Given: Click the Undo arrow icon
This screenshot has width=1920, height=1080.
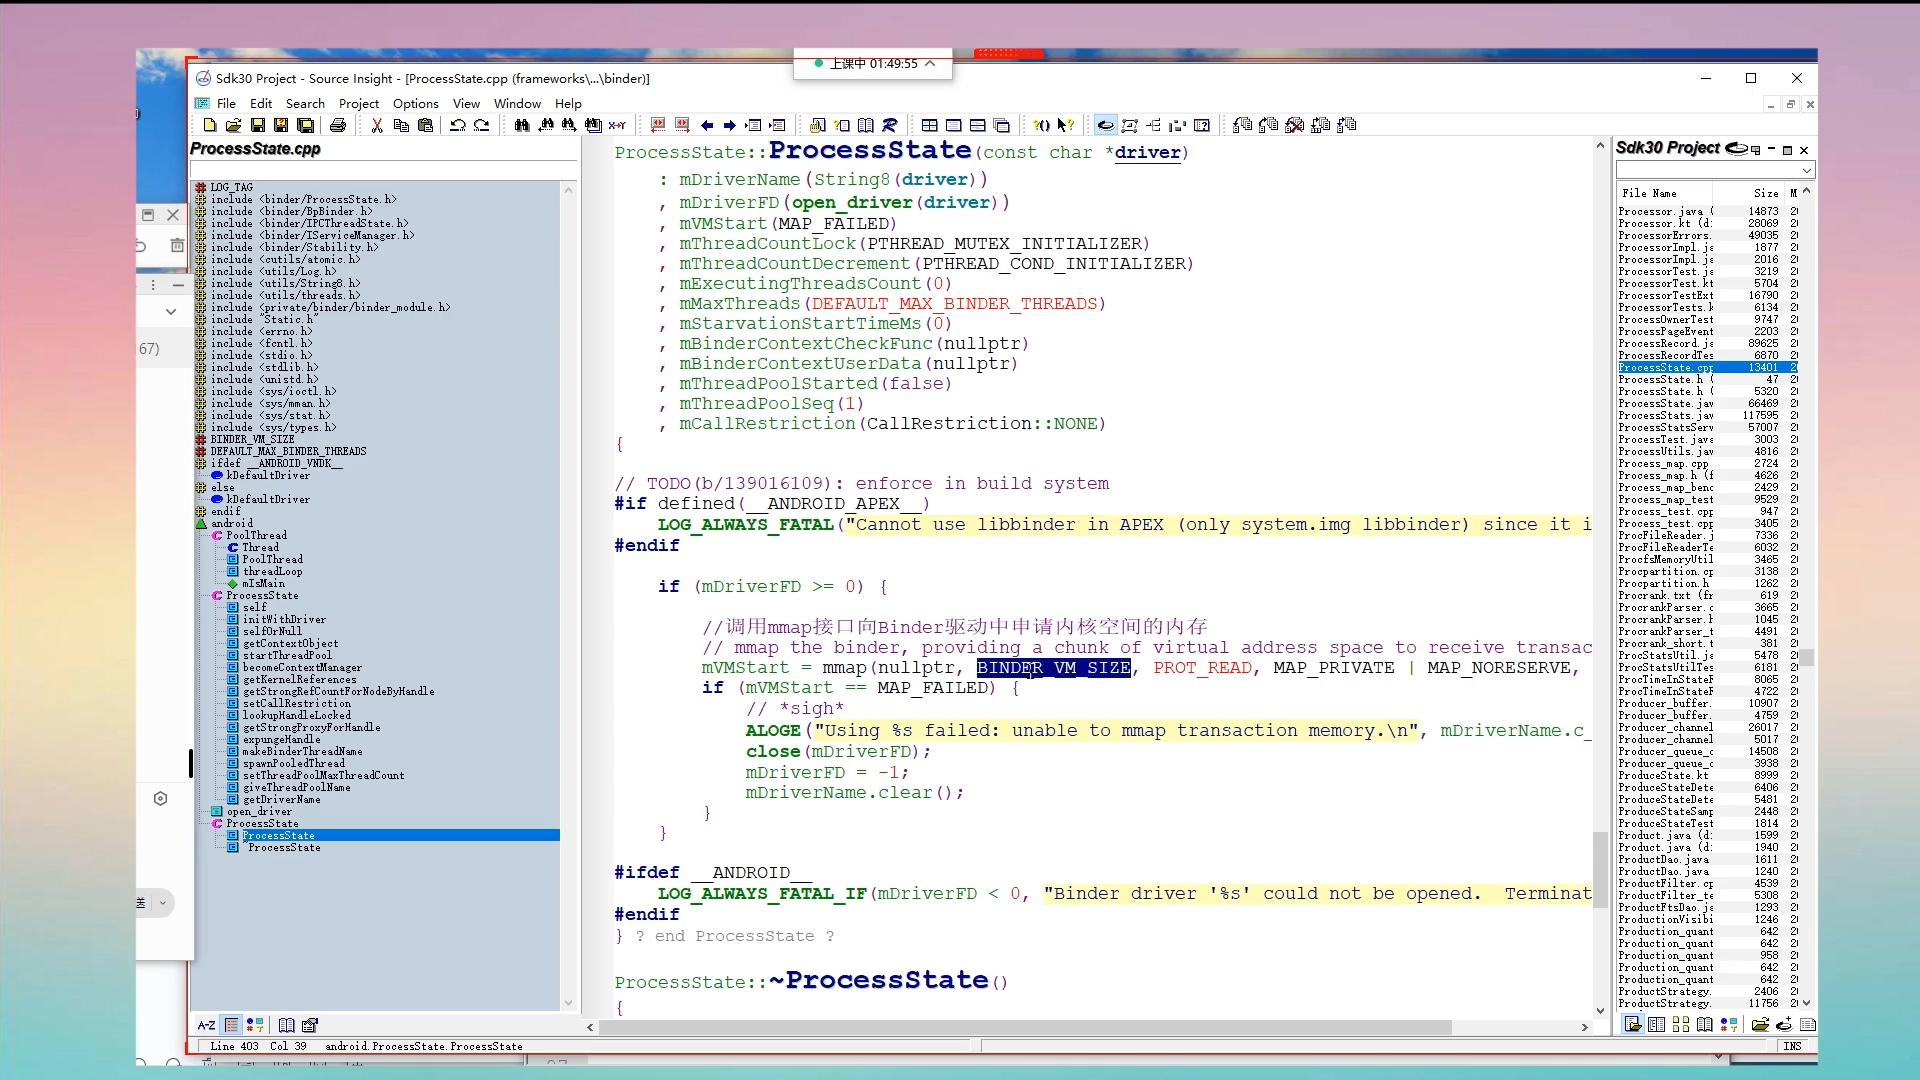Looking at the screenshot, I should (458, 125).
